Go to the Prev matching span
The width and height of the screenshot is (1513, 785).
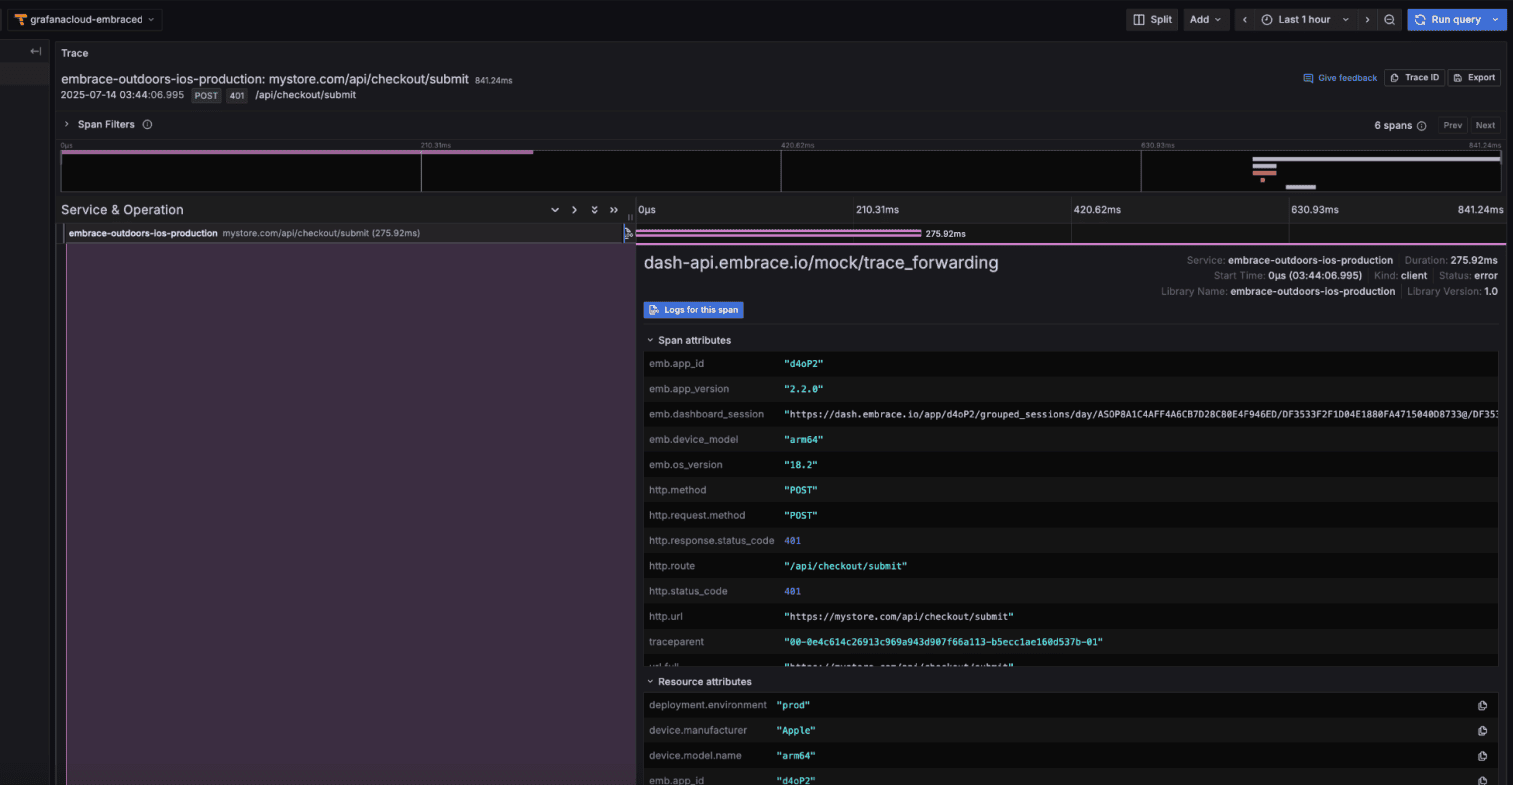(x=1453, y=125)
